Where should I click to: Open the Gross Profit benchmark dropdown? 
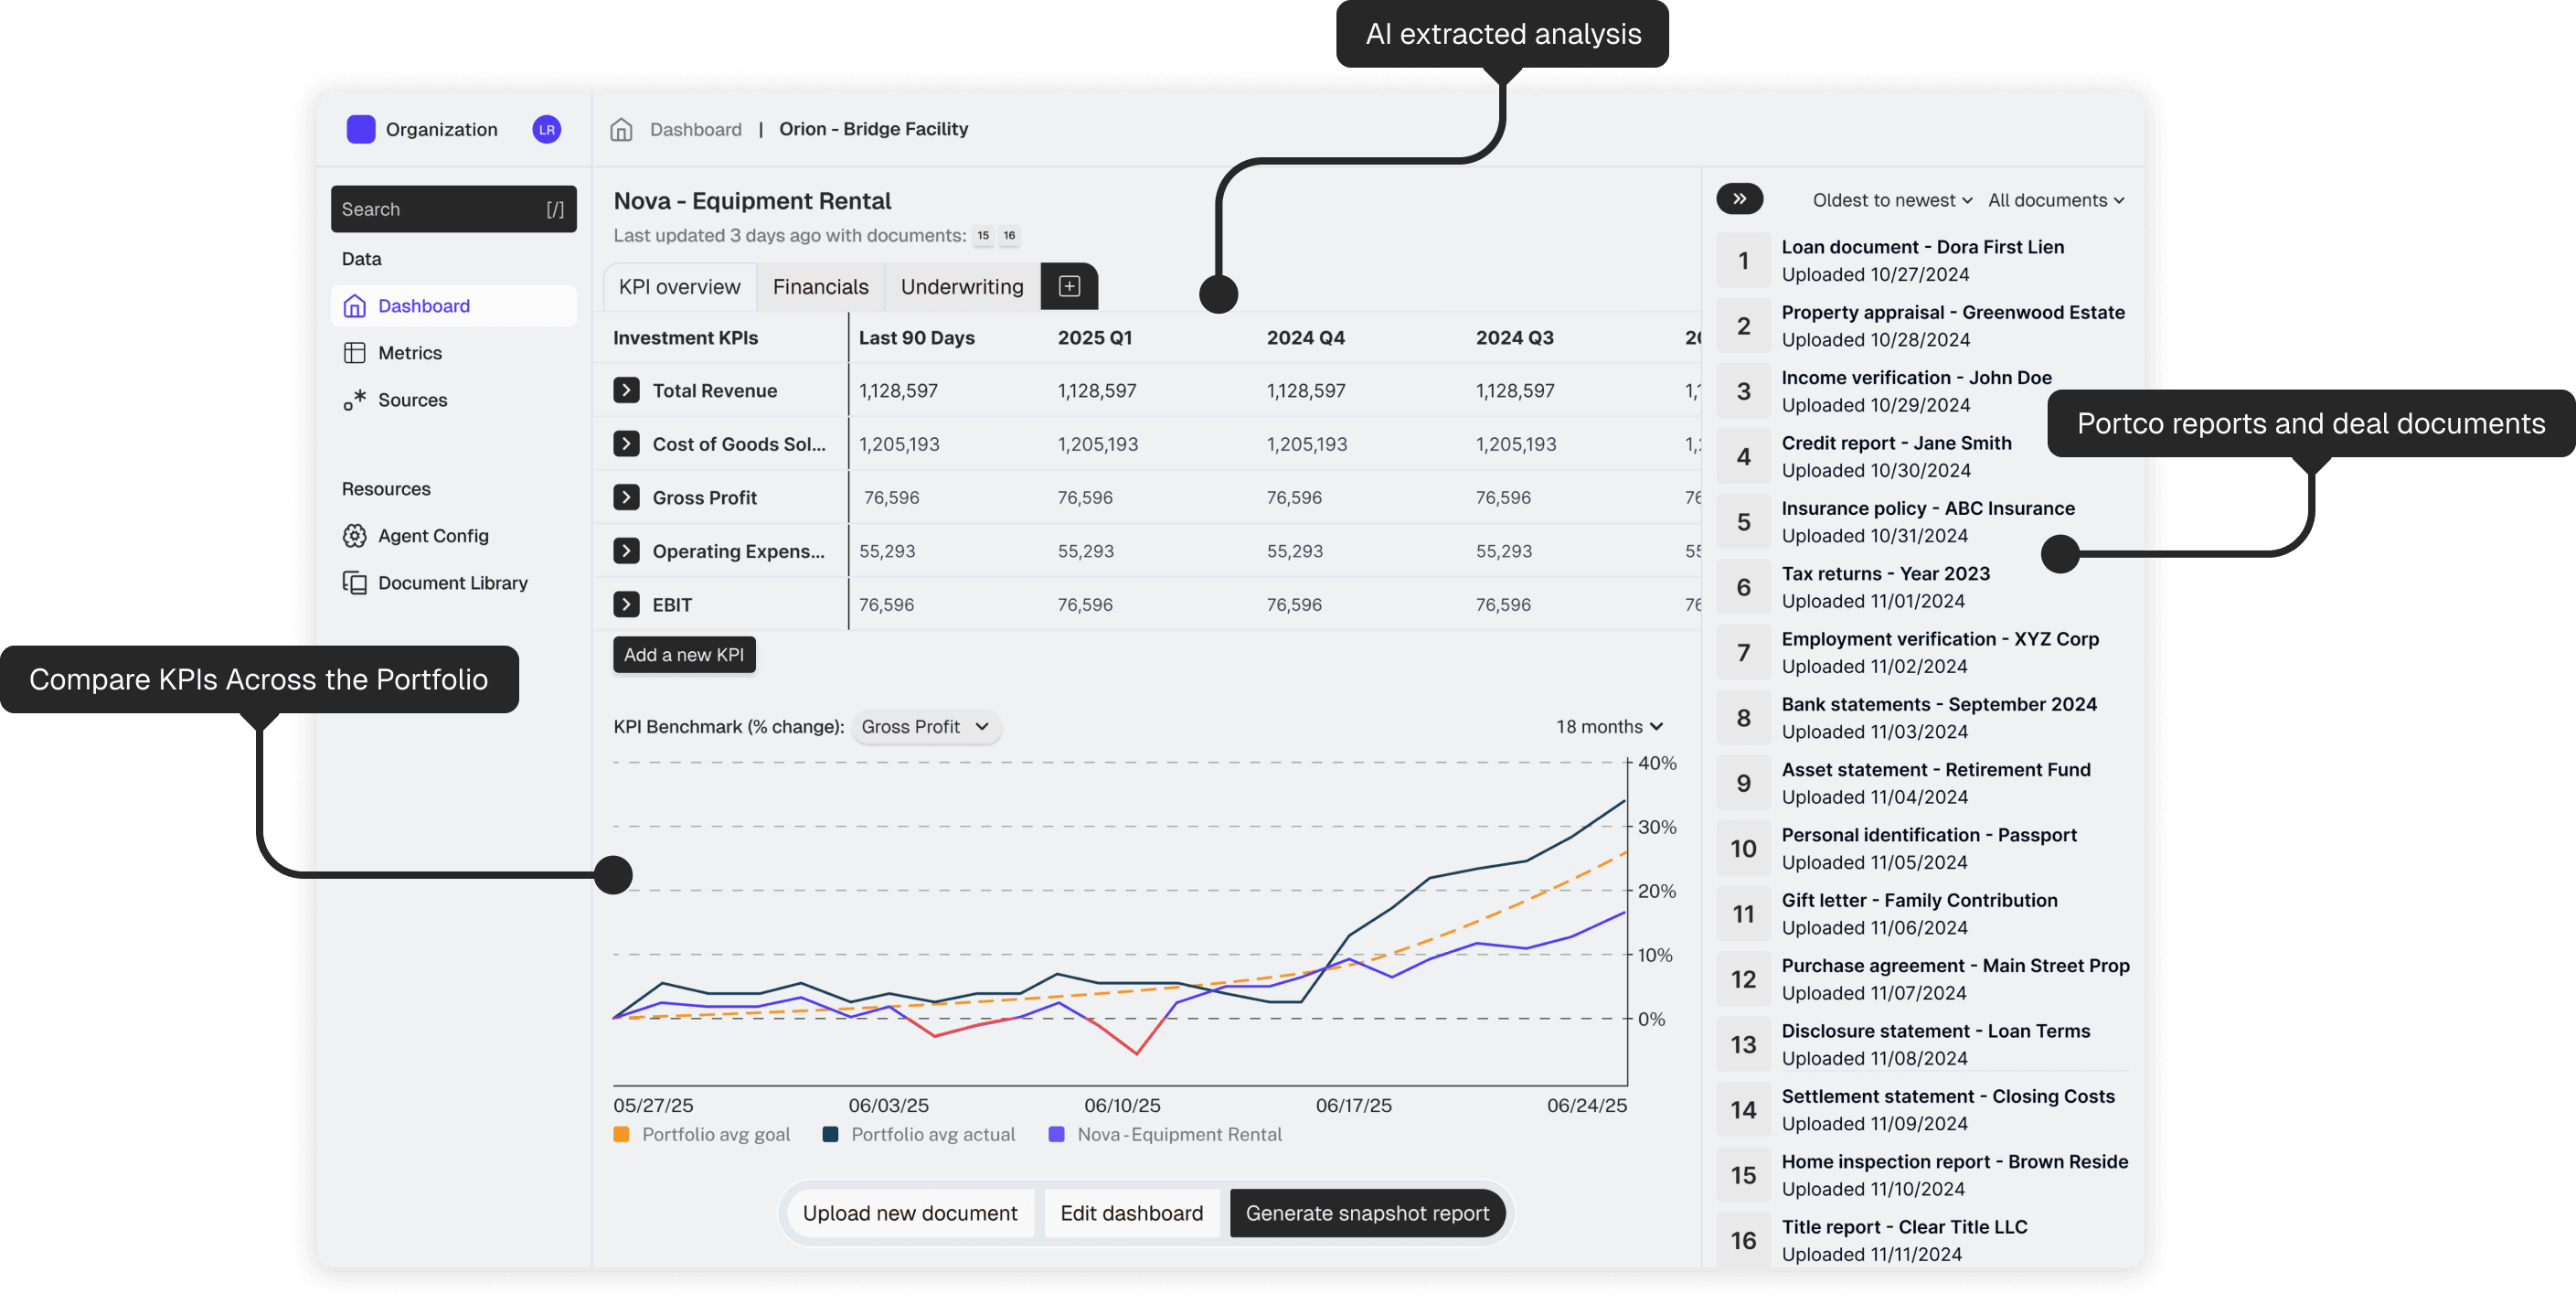(924, 727)
